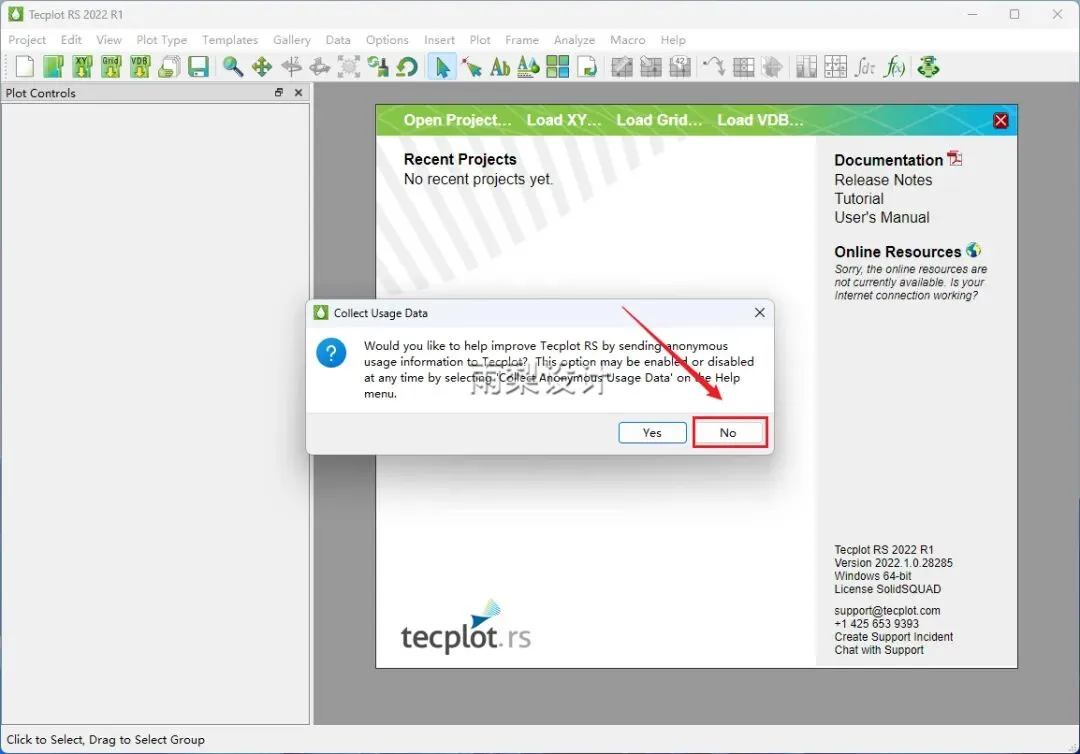Click the paintbrush redraw icon

click(377, 67)
